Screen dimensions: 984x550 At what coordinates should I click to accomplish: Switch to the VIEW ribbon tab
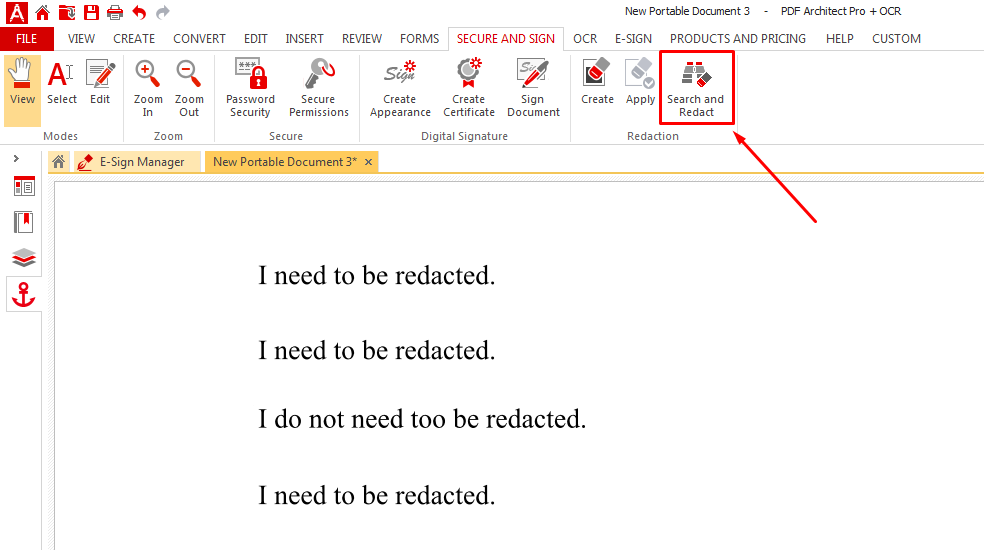82,39
